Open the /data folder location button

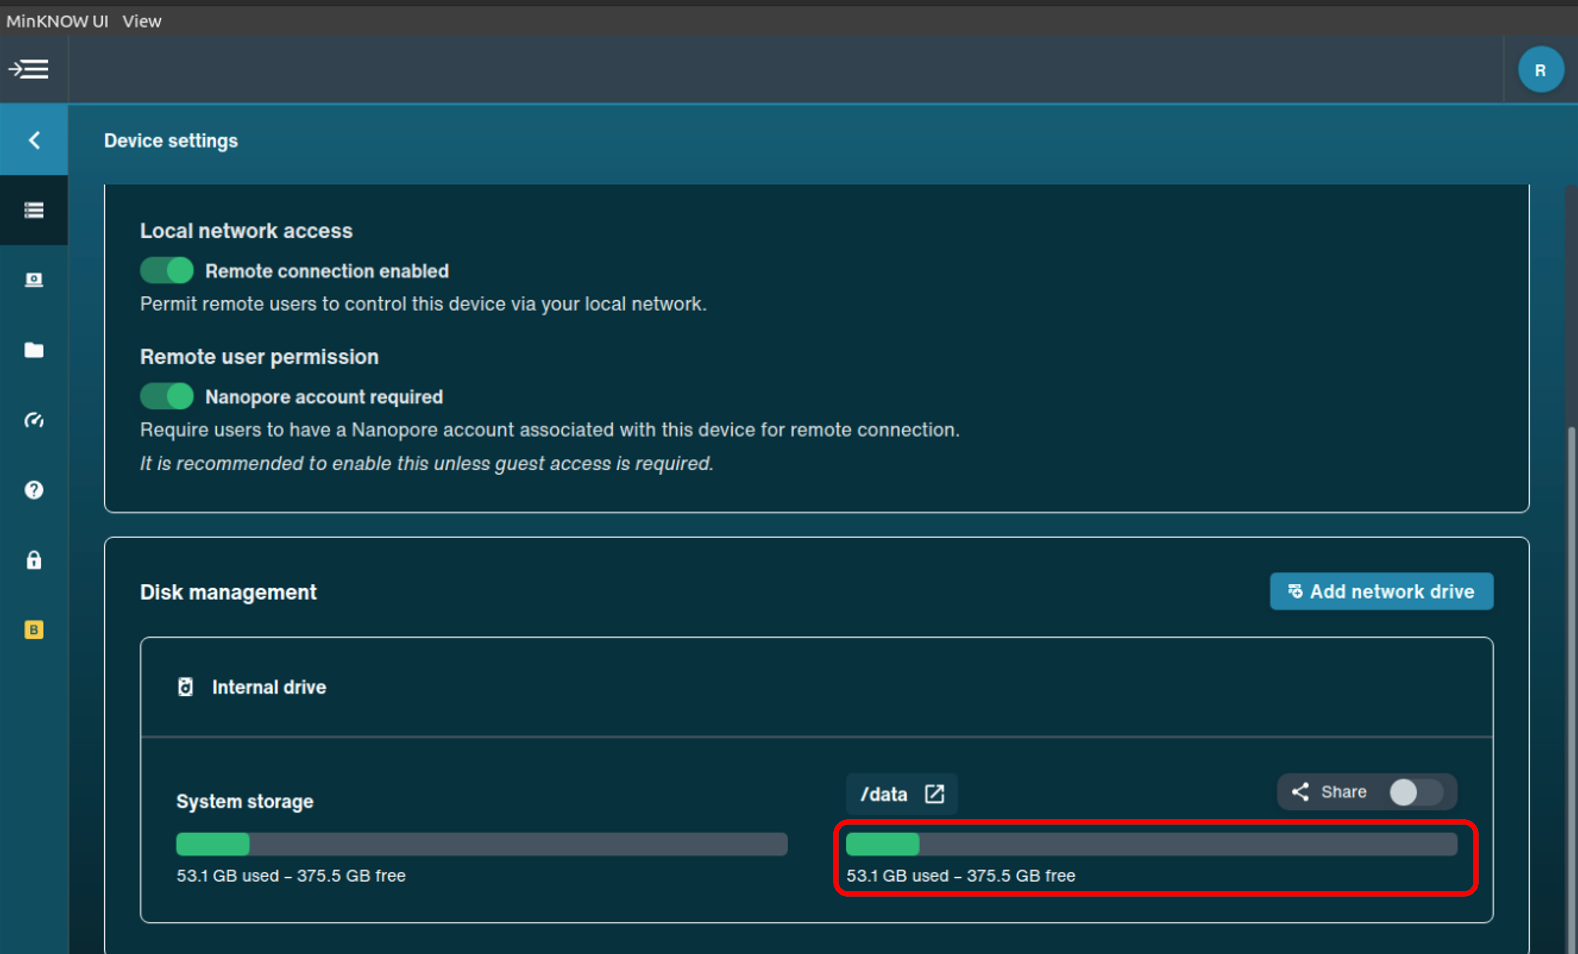pyautogui.click(x=901, y=794)
